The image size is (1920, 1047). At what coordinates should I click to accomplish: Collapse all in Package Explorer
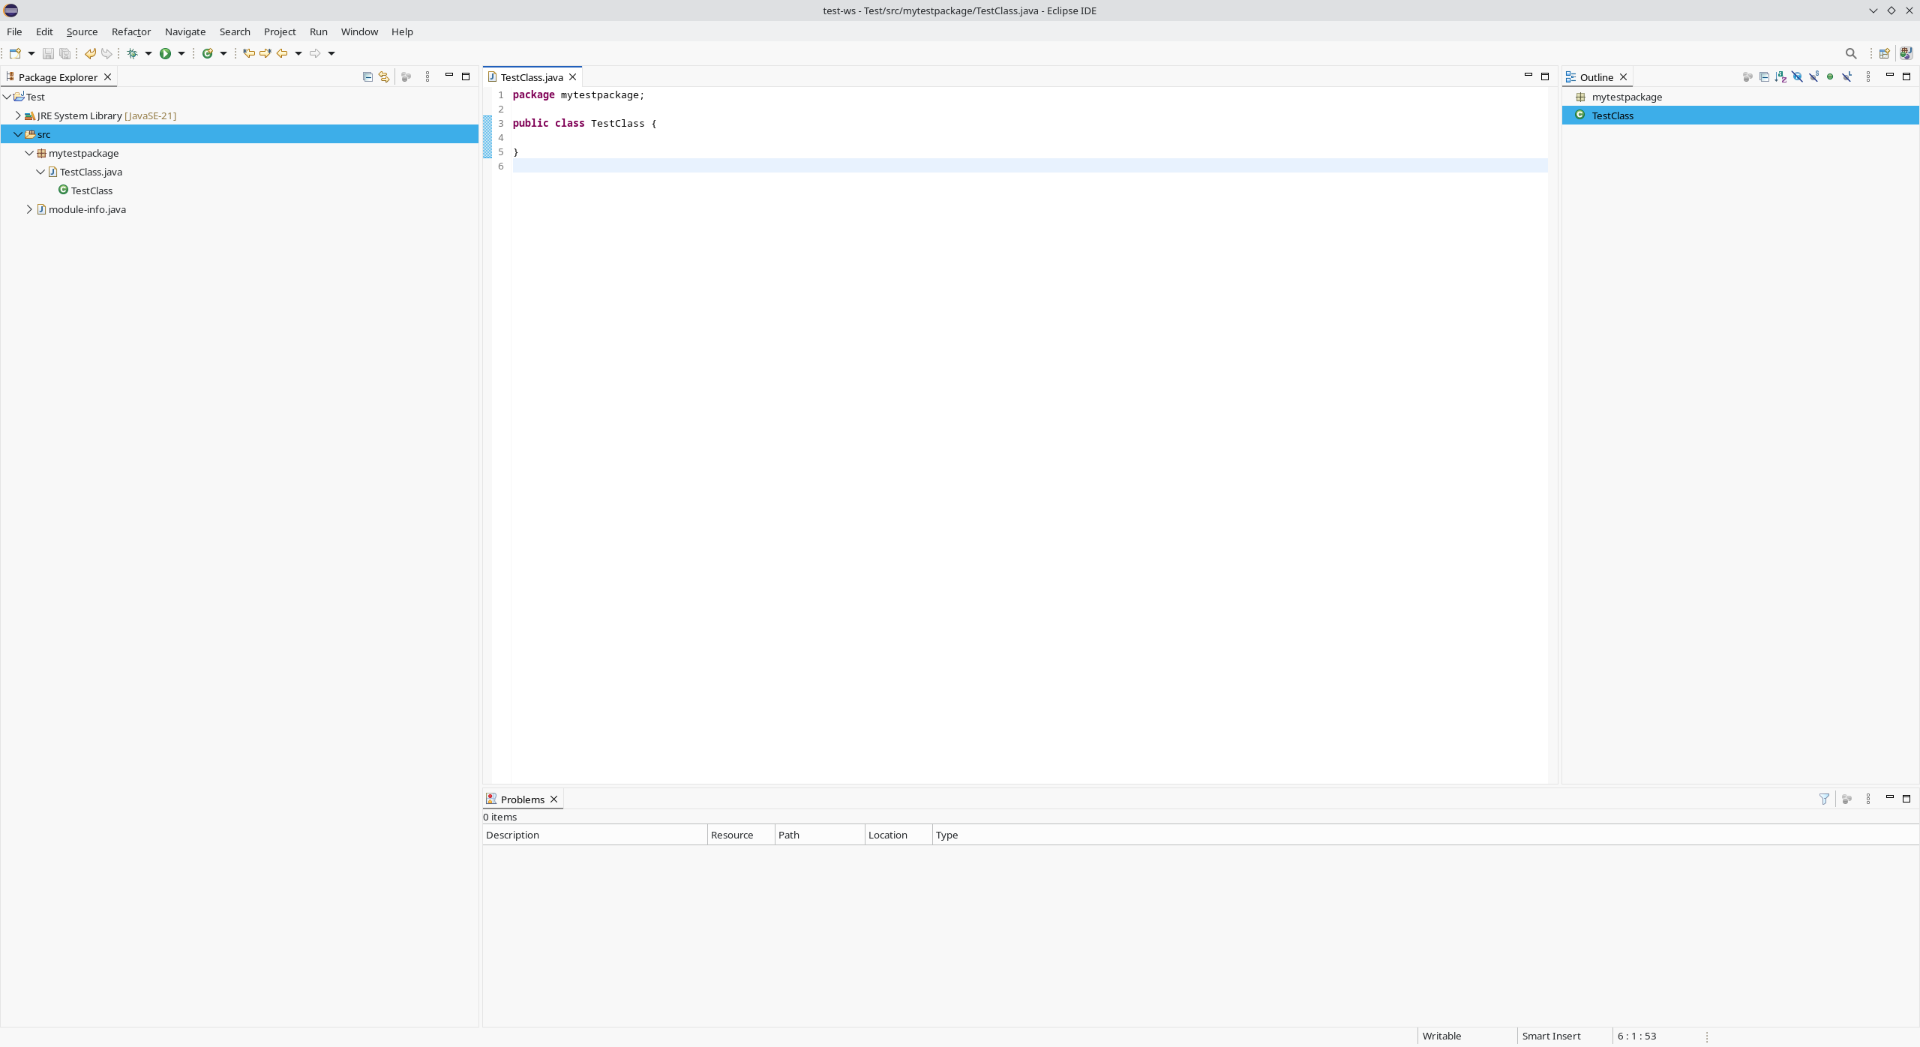point(367,77)
